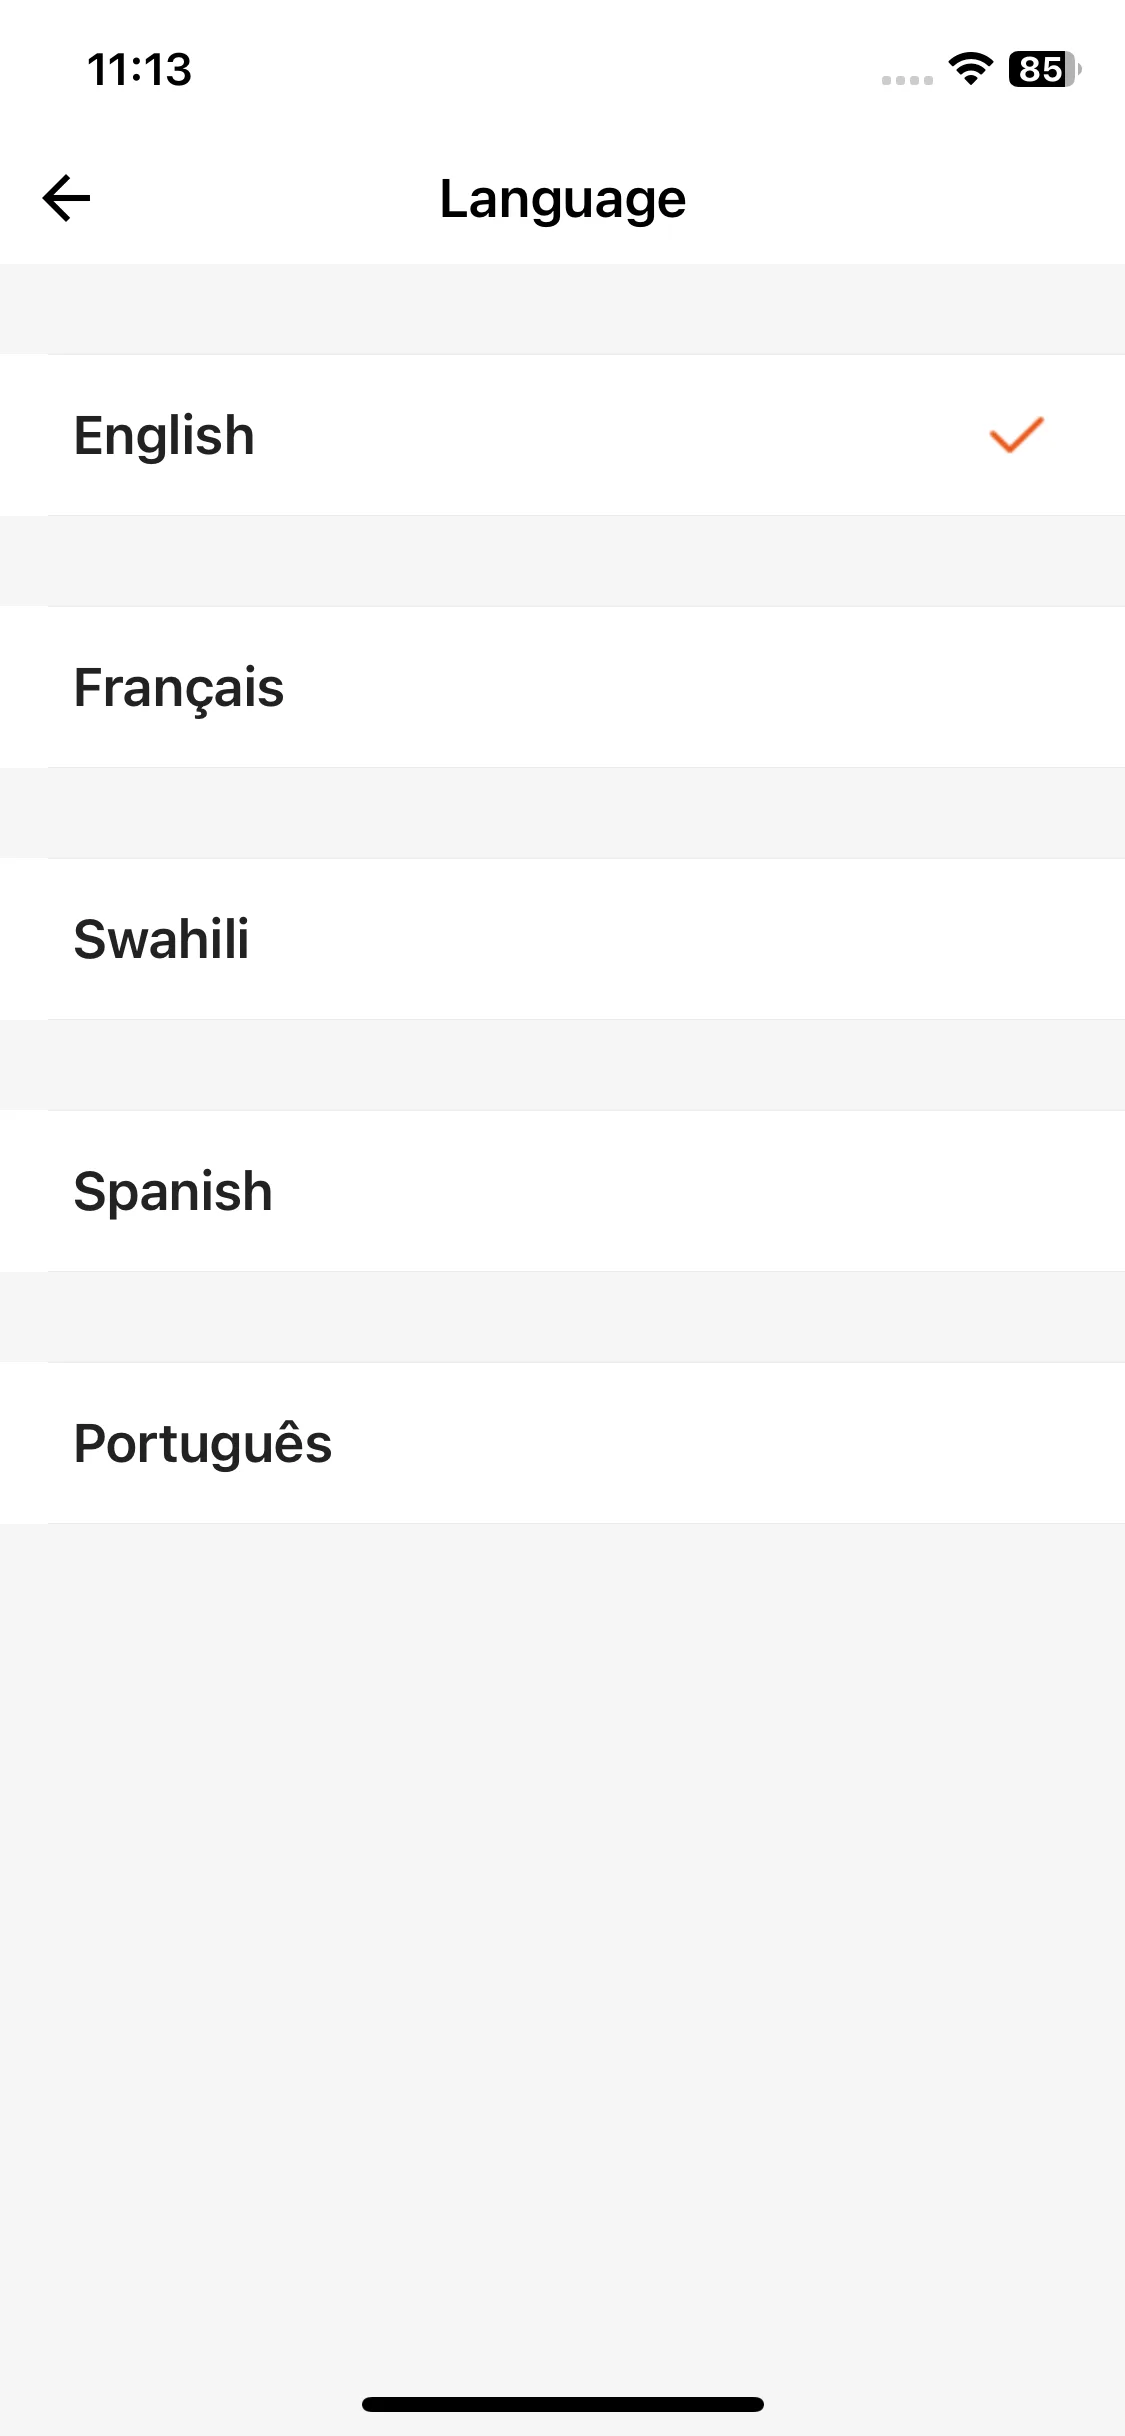Select Français as the language

point(179,688)
